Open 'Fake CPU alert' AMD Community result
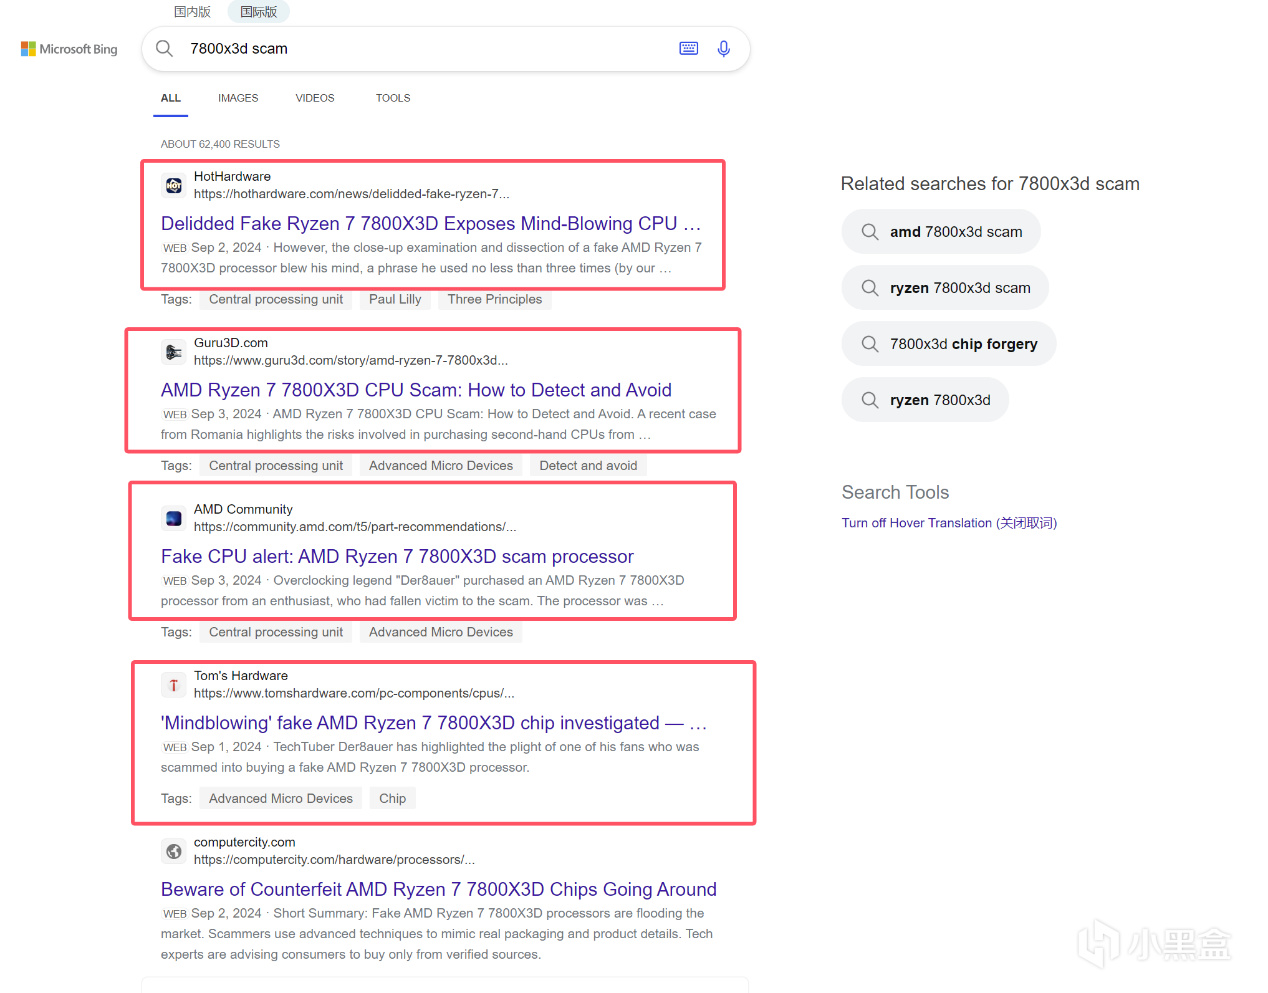Viewport: 1268px width, 993px height. click(397, 557)
